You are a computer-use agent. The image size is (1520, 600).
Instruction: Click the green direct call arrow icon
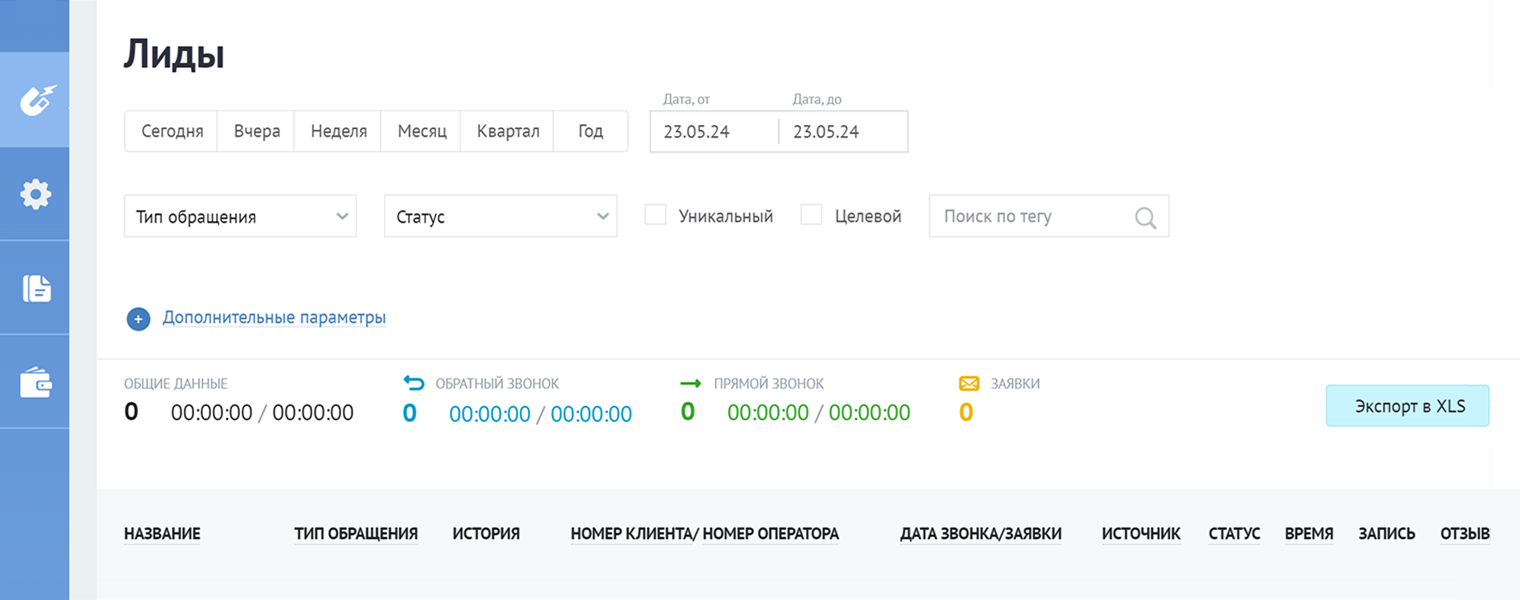(691, 383)
